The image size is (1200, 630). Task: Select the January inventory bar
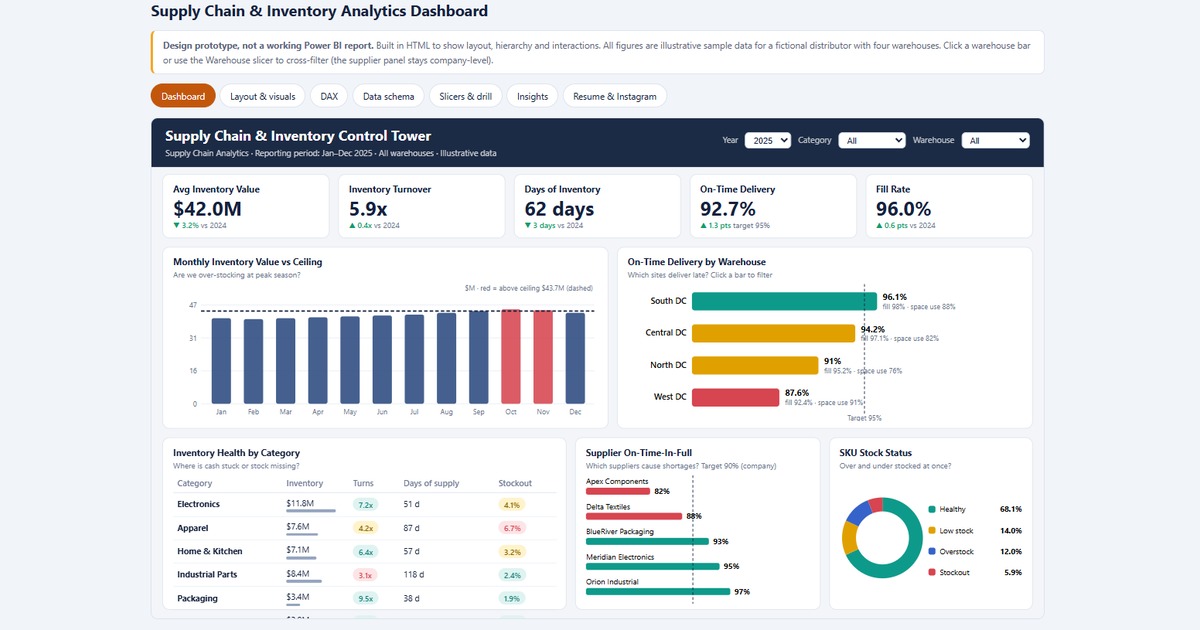(221, 361)
